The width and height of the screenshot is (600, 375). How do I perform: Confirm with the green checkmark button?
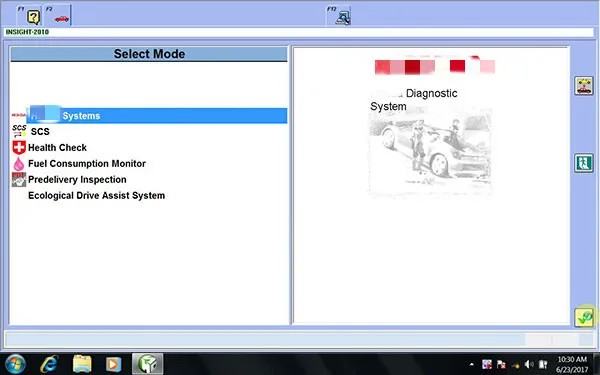(584, 317)
